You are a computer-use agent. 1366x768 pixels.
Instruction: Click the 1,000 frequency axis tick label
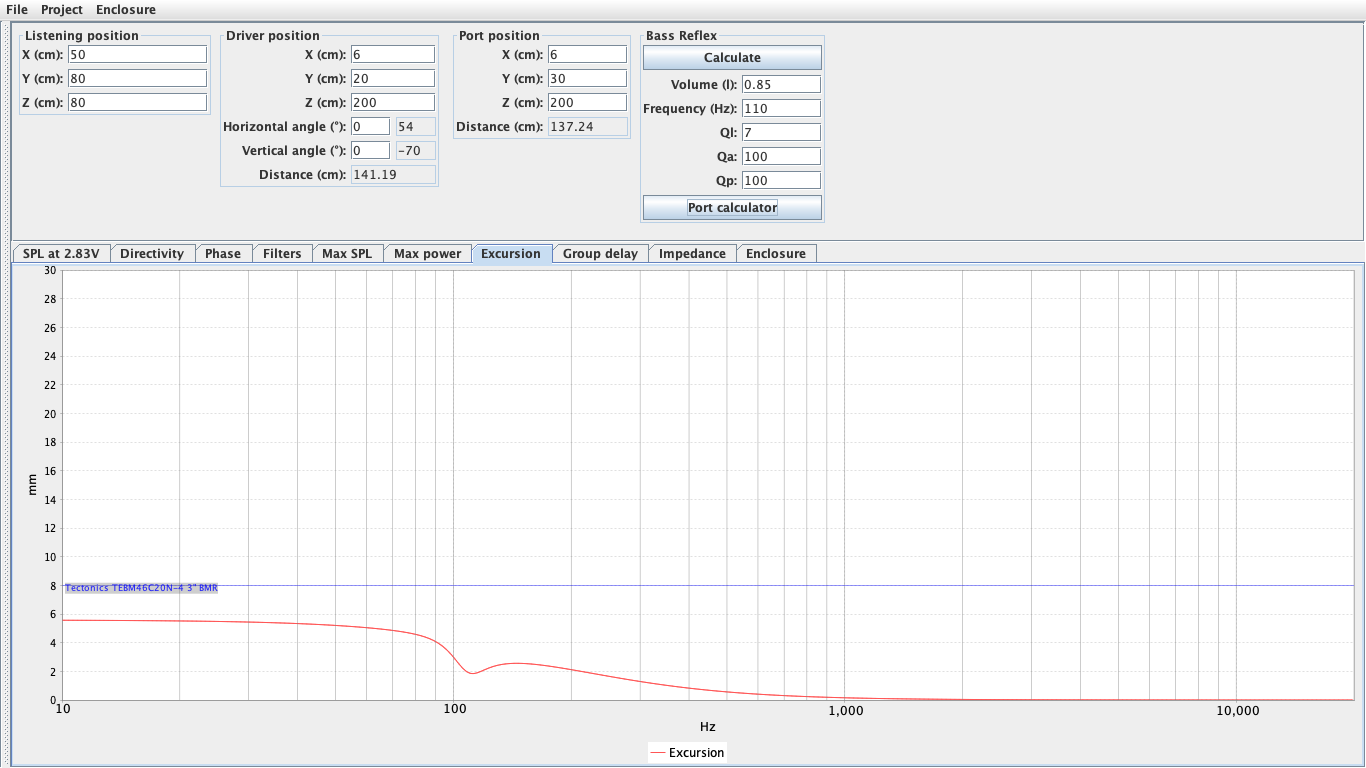pyautogui.click(x=846, y=710)
